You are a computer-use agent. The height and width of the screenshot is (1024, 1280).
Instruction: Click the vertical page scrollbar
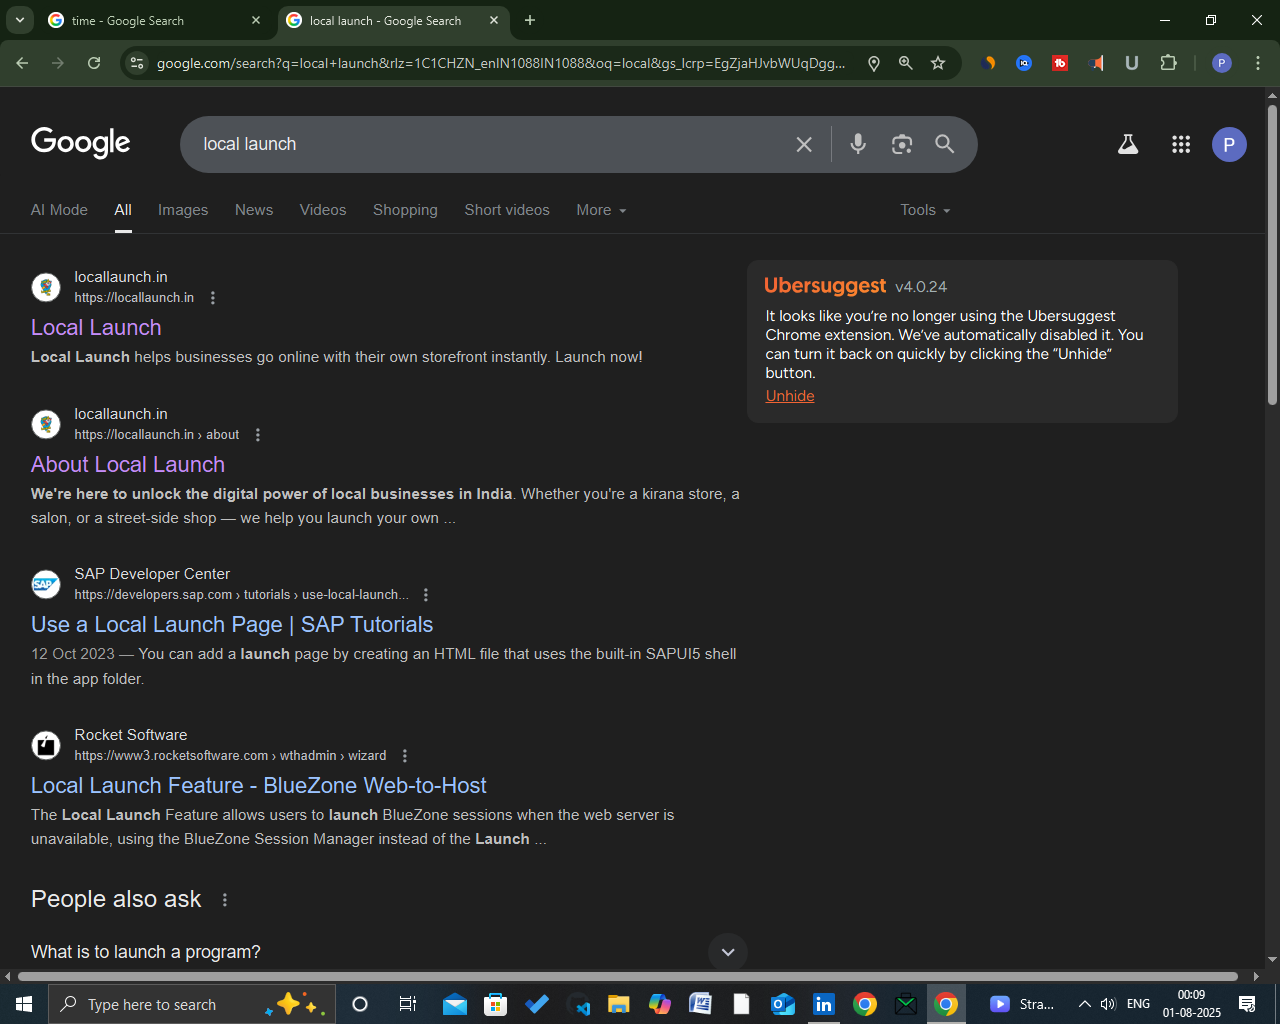pyautogui.click(x=1272, y=255)
